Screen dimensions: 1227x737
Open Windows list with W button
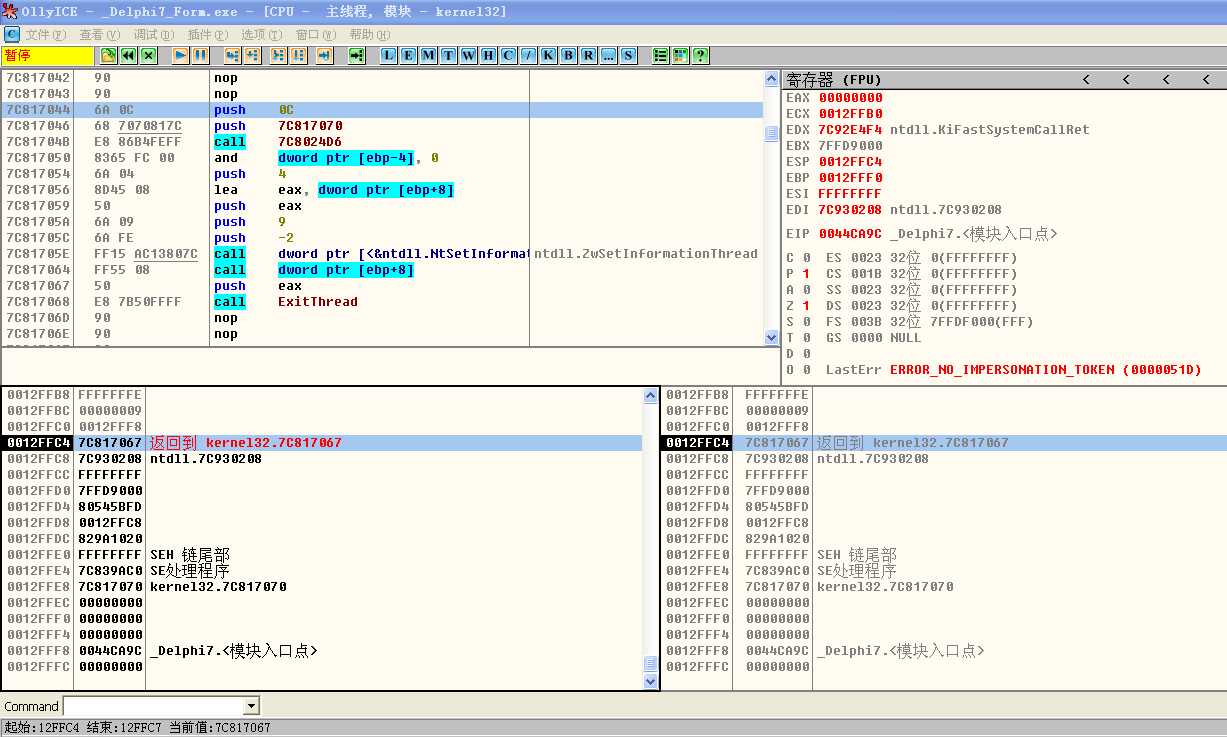[468, 55]
